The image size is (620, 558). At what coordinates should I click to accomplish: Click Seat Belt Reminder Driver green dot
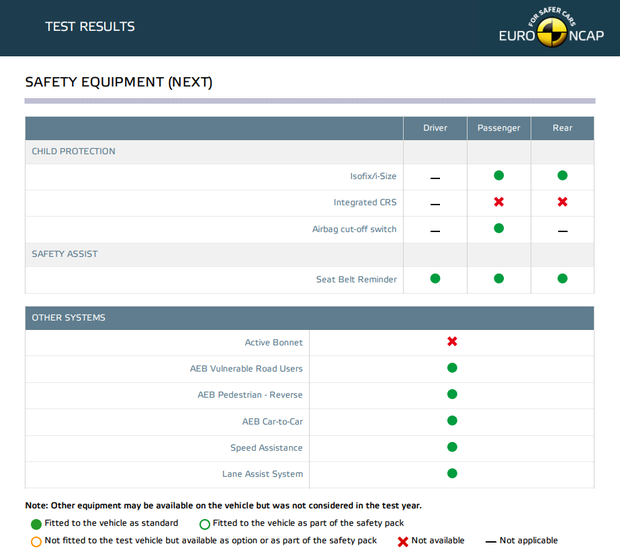(435, 279)
